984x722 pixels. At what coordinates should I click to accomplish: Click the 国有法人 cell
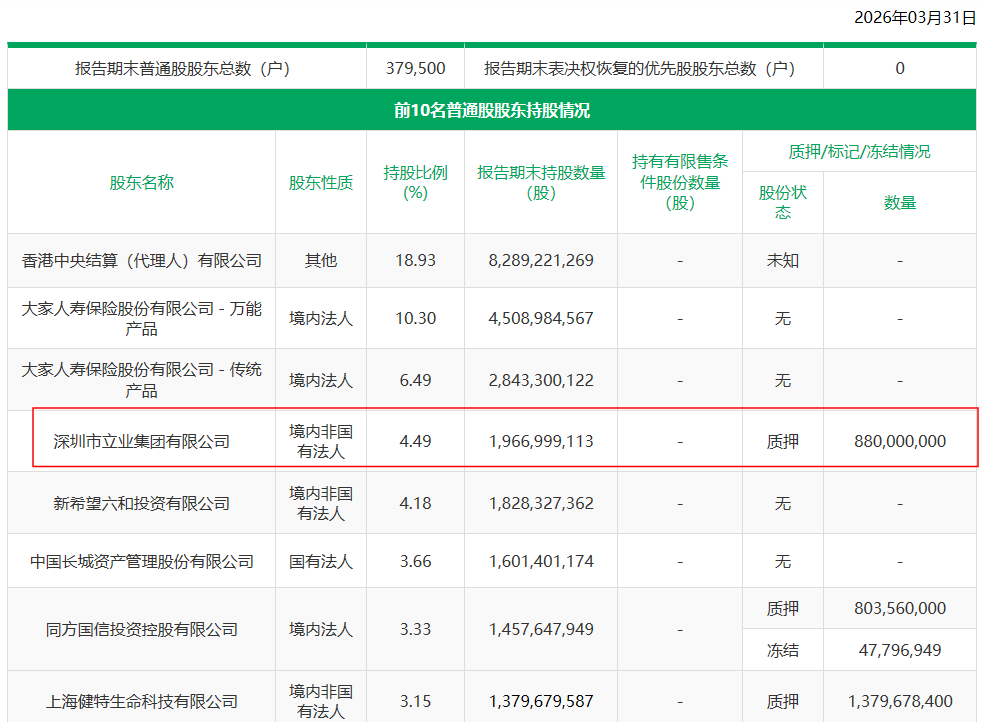pos(321,561)
